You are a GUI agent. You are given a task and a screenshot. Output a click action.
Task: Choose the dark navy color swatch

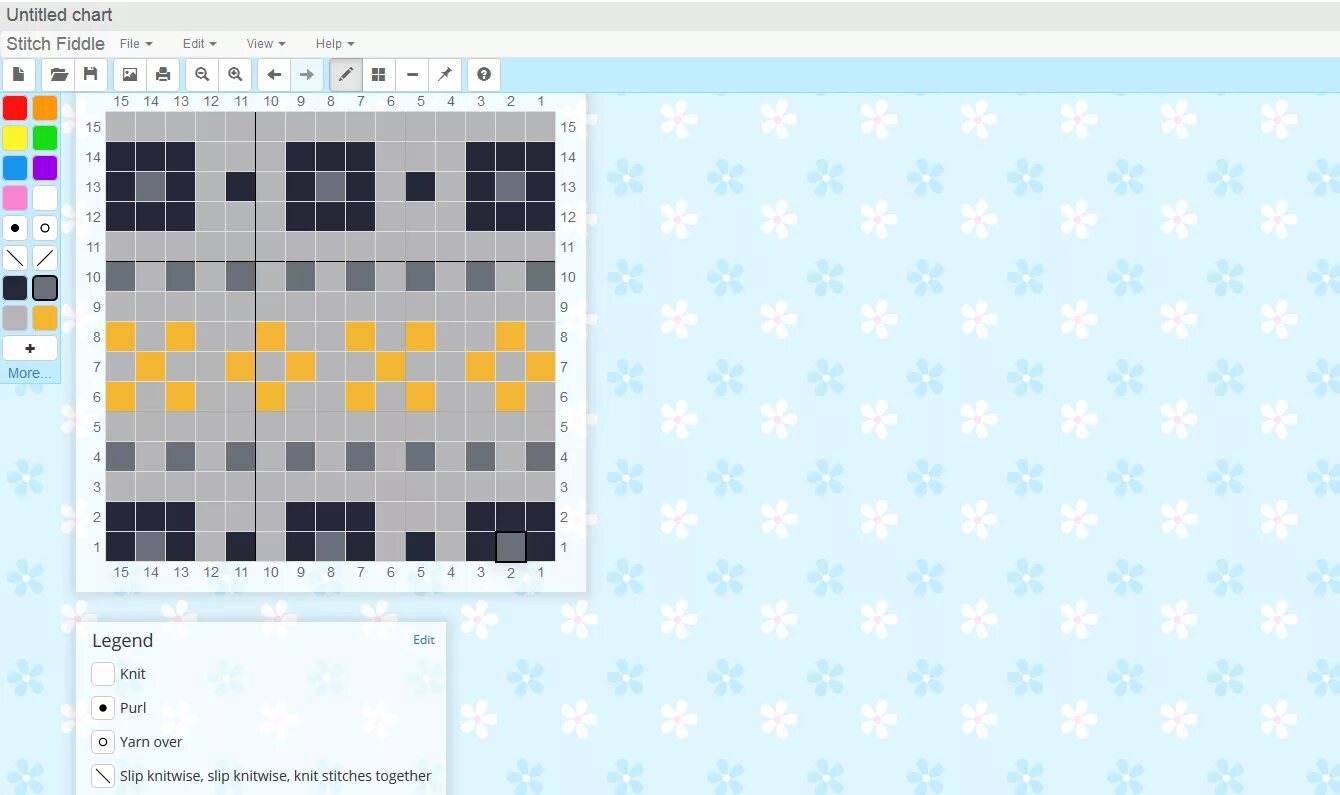[x=15, y=288]
